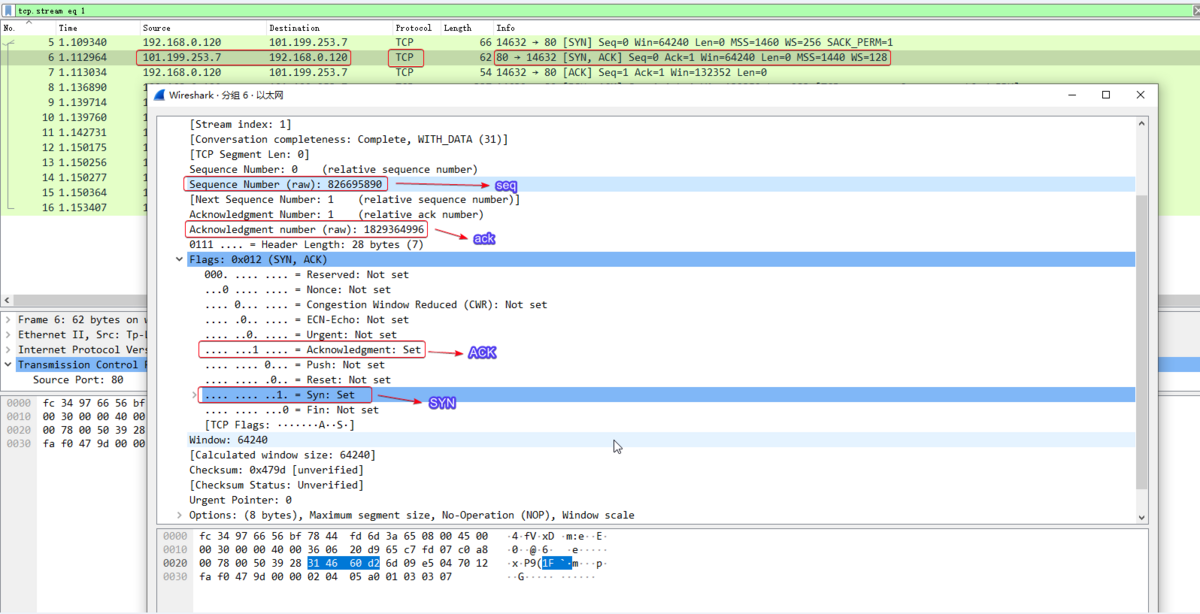Viewport: 1200px width, 614px height.
Task: Select packet 9 at time 1.139714
Action: click(x=76, y=103)
